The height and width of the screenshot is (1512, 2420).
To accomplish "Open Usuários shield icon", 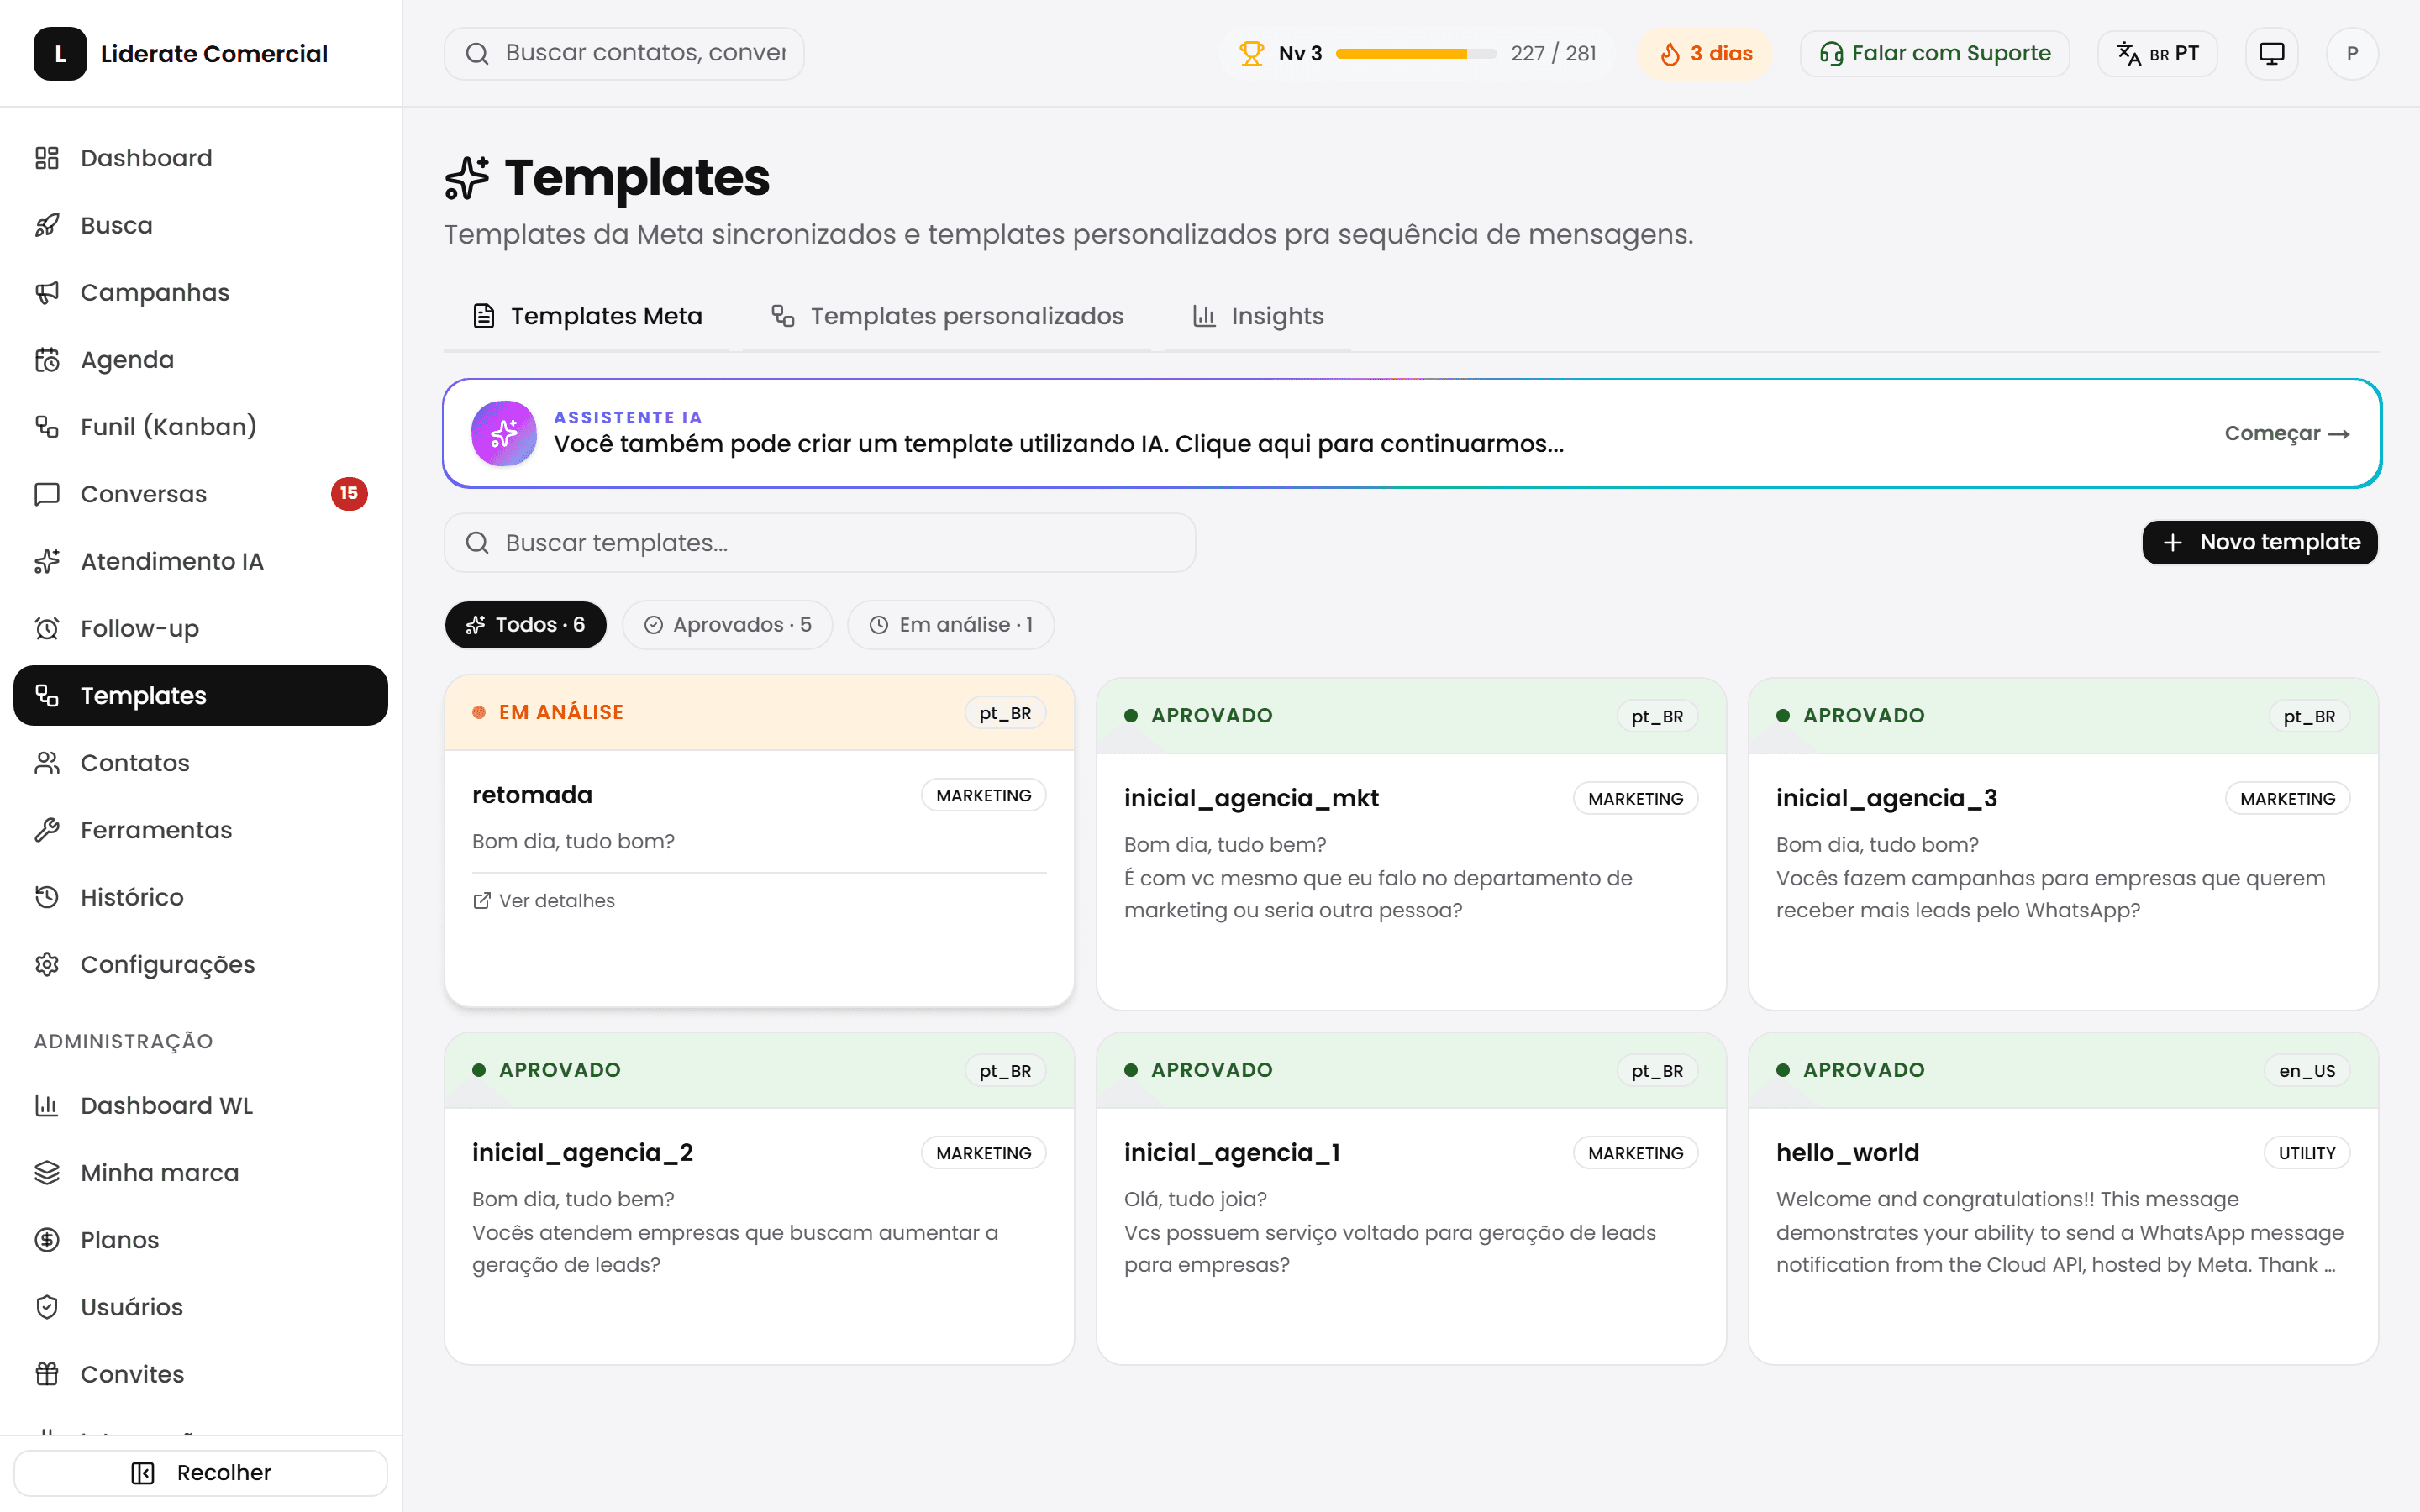I will click(x=47, y=1307).
